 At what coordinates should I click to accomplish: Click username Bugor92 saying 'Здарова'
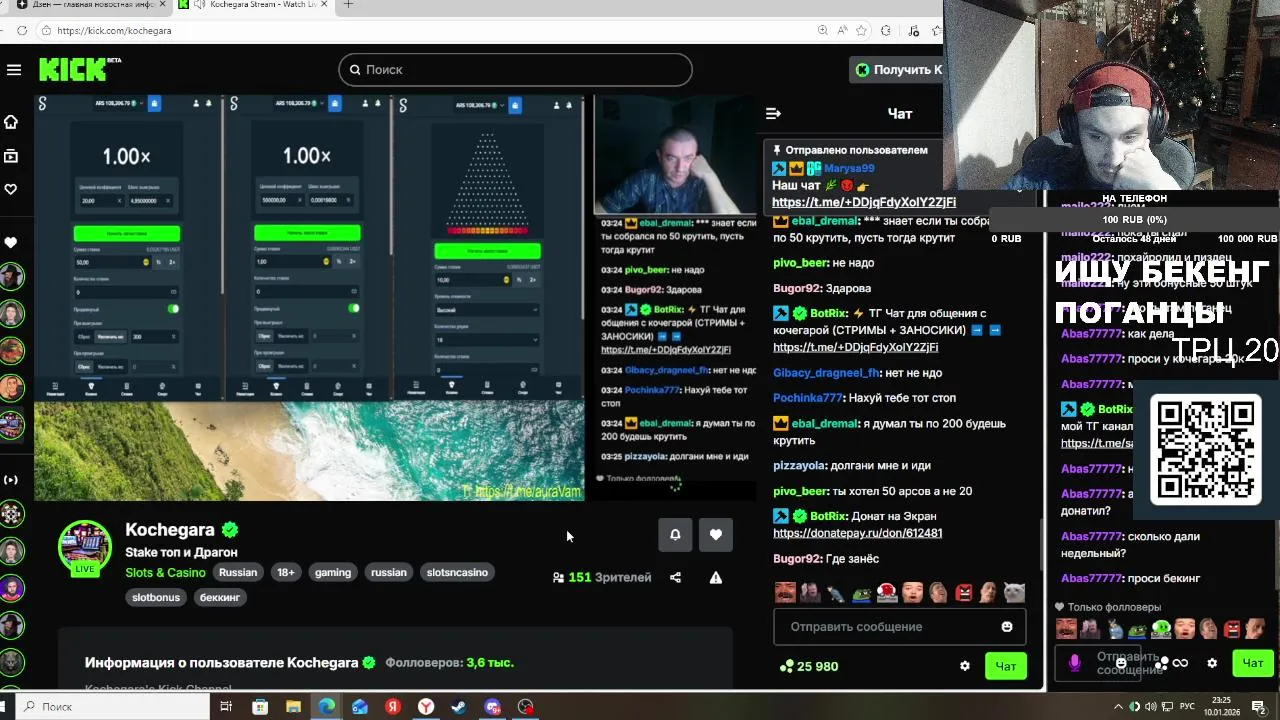[x=797, y=288]
